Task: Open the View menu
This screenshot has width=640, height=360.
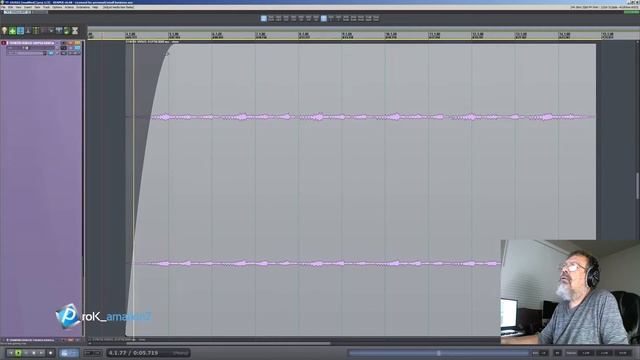Action: 19,7
